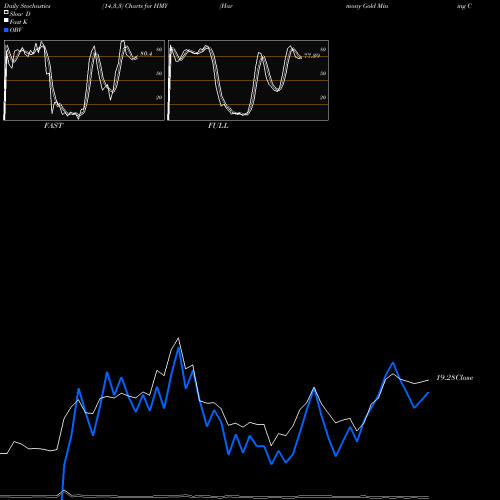Screen dimensions: 500x500
Task: Click the 'FAST' label under left chart
Action: pyautogui.click(x=53, y=126)
